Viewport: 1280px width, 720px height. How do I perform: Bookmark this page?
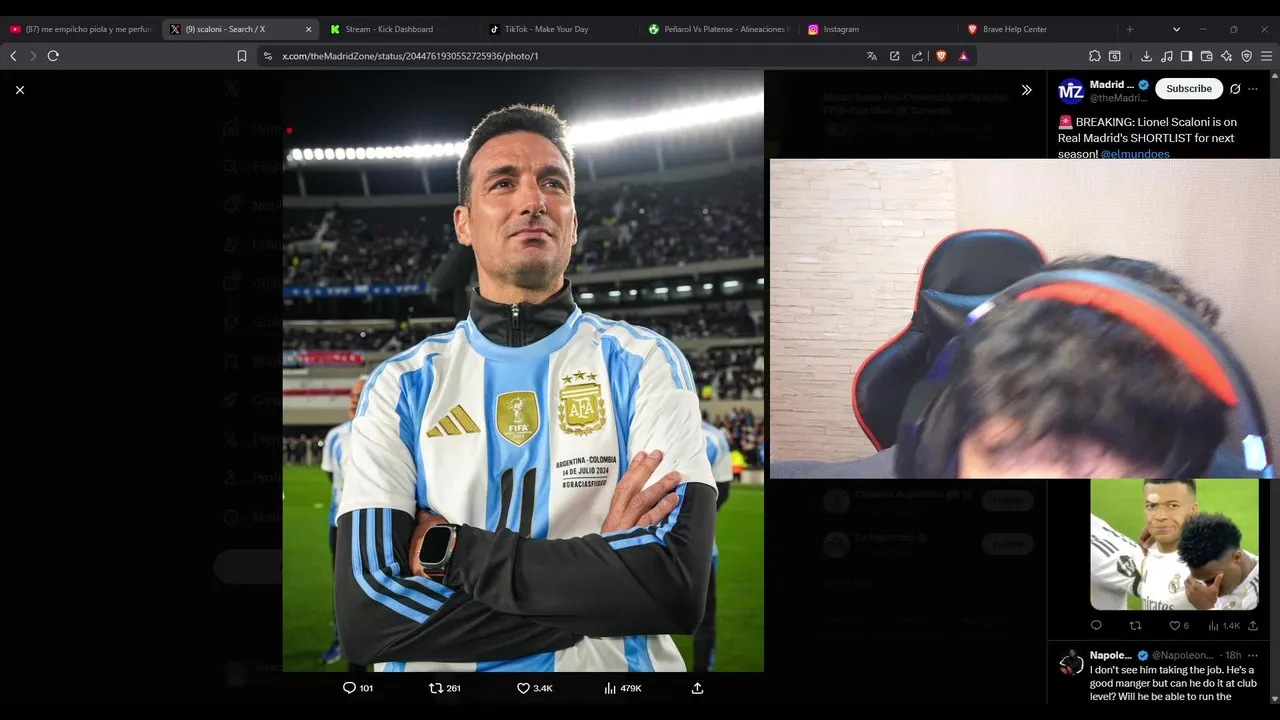coord(242,56)
